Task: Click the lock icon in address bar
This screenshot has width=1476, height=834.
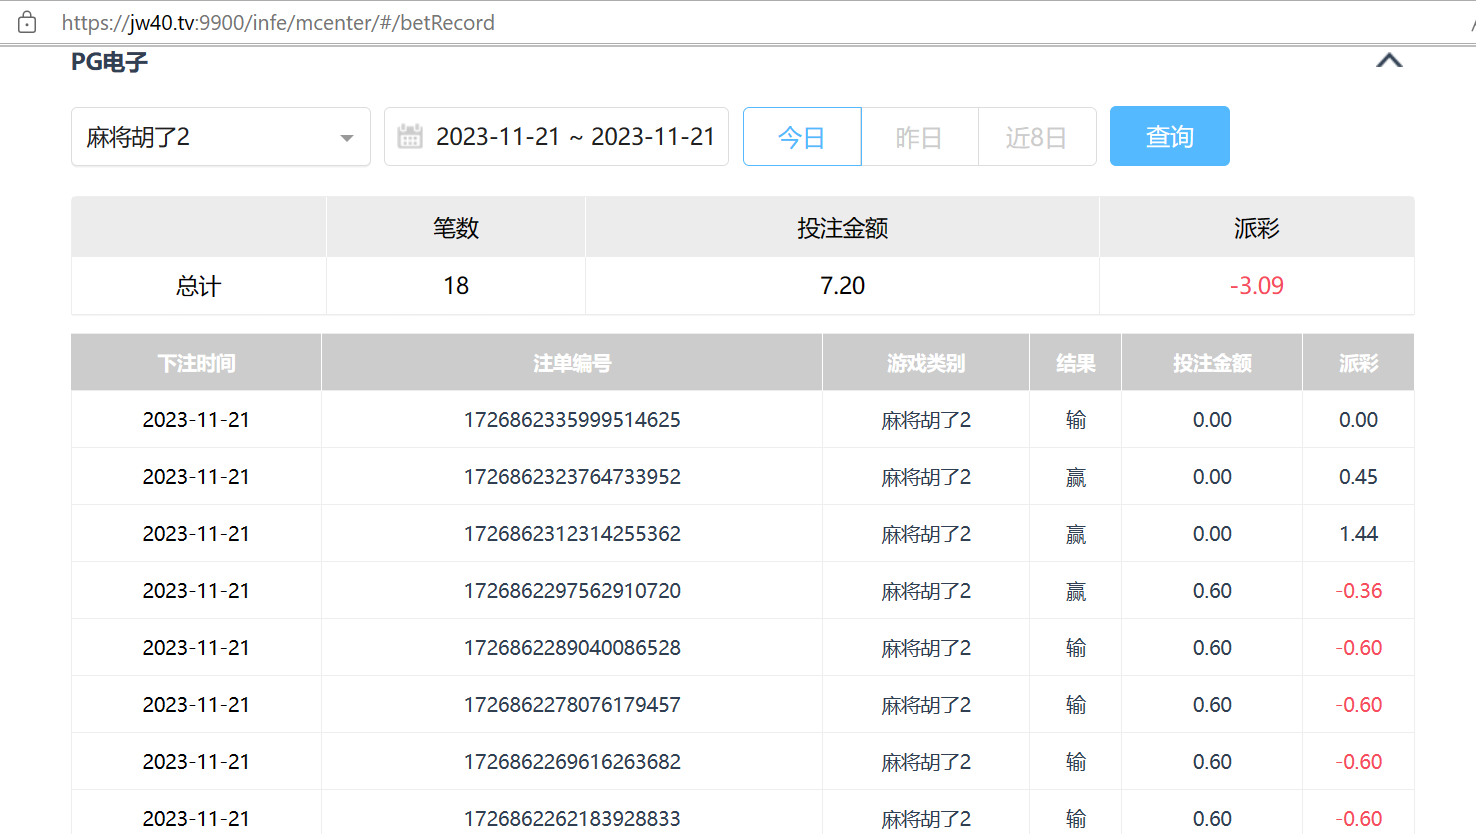Action: (x=27, y=22)
